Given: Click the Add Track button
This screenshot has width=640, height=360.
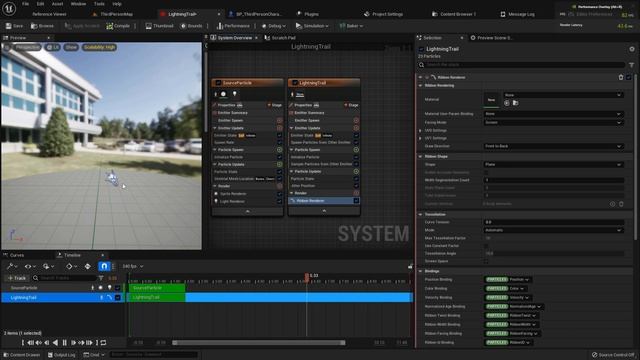Looking at the screenshot, I should pos(17,278).
